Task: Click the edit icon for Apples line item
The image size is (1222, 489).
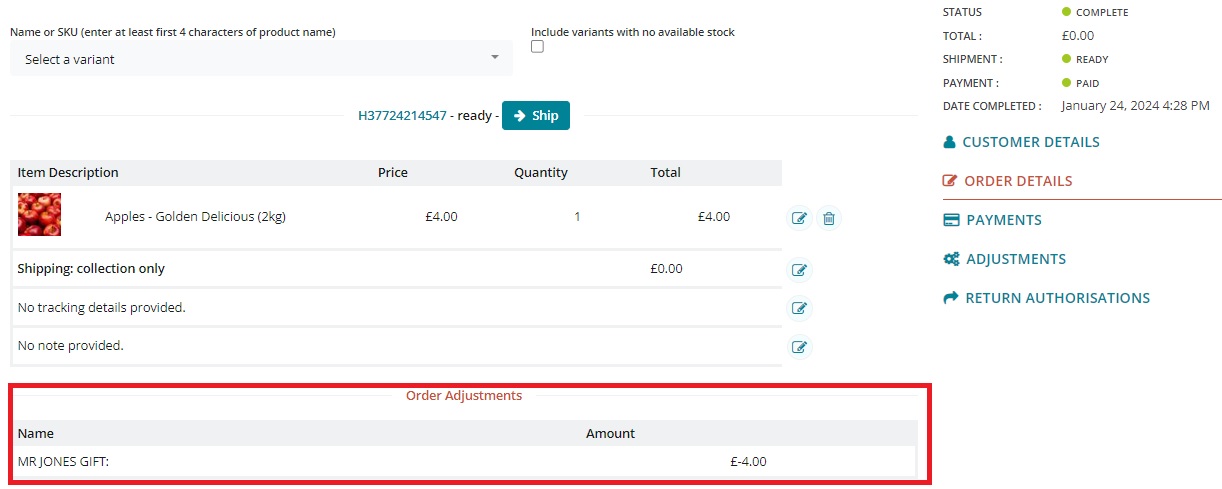Action: (x=799, y=218)
